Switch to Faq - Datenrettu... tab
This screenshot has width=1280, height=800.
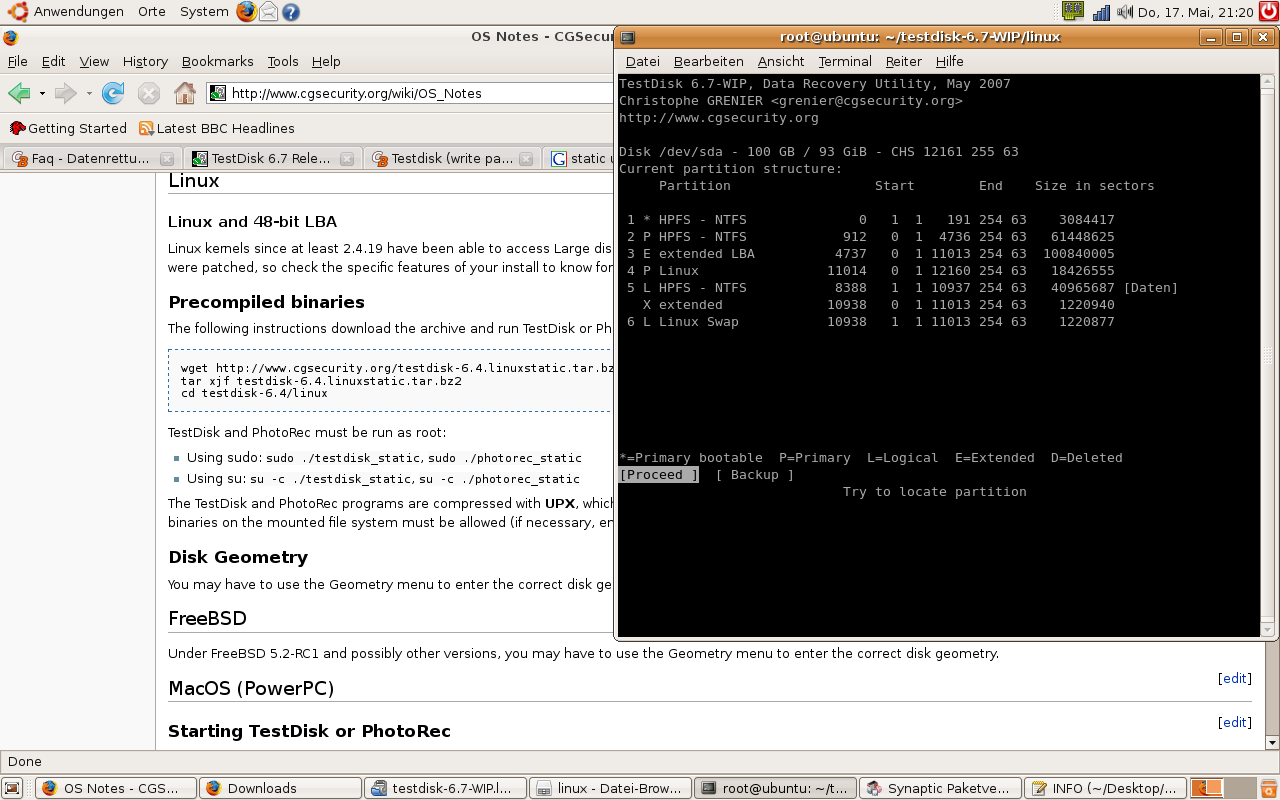[x=91, y=158]
